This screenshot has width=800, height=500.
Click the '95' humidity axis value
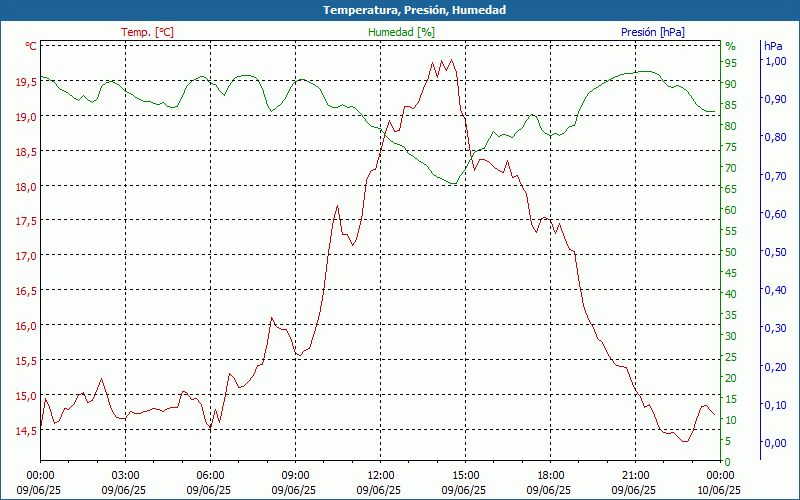click(x=731, y=63)
